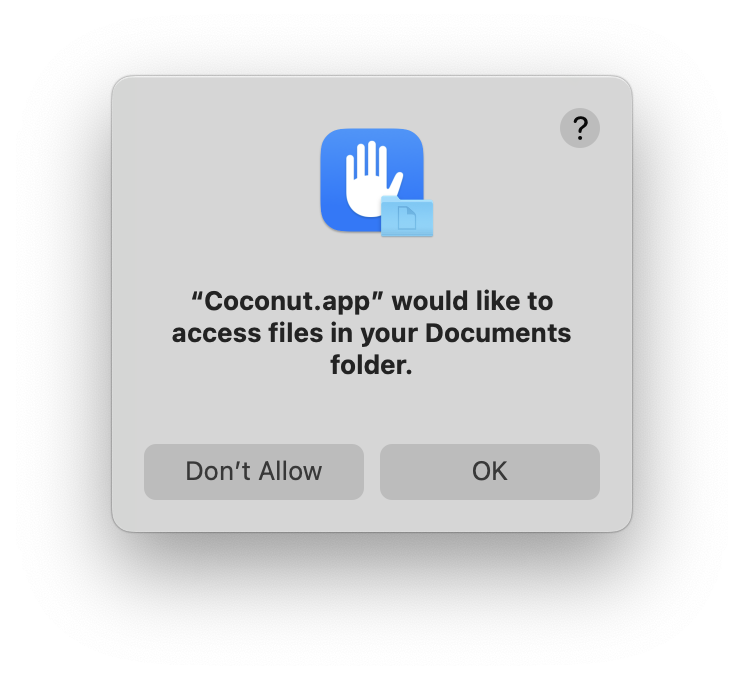Open help via the question mark button

(x=579, y=128)
